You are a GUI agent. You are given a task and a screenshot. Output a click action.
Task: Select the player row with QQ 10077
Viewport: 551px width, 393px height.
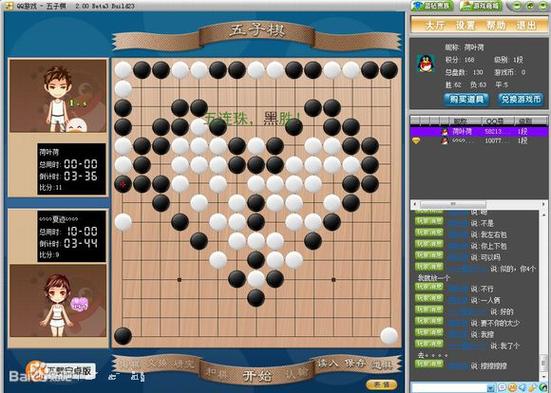pyautogui.click(x=479, y=141)
